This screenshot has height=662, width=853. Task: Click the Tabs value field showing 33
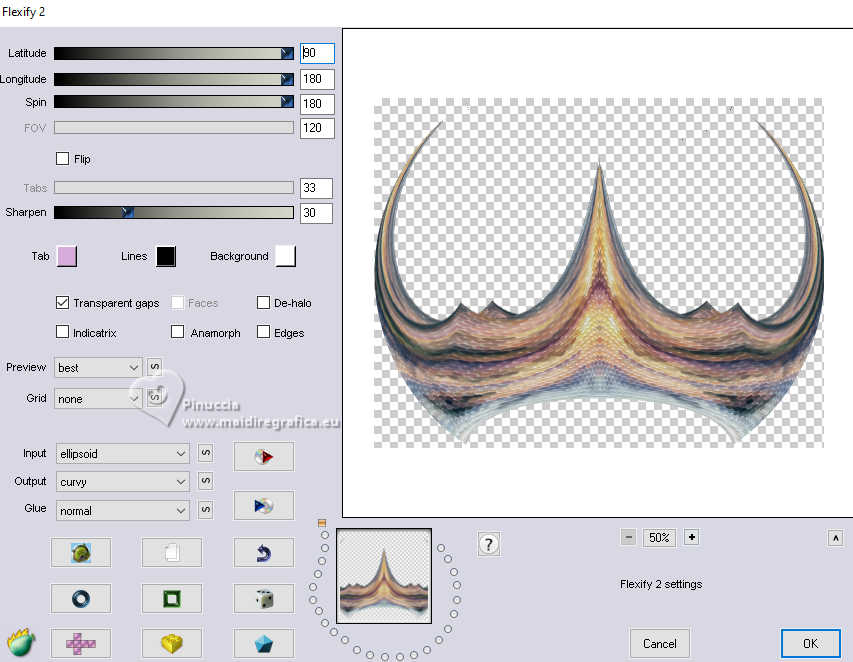tap(316, 188)
